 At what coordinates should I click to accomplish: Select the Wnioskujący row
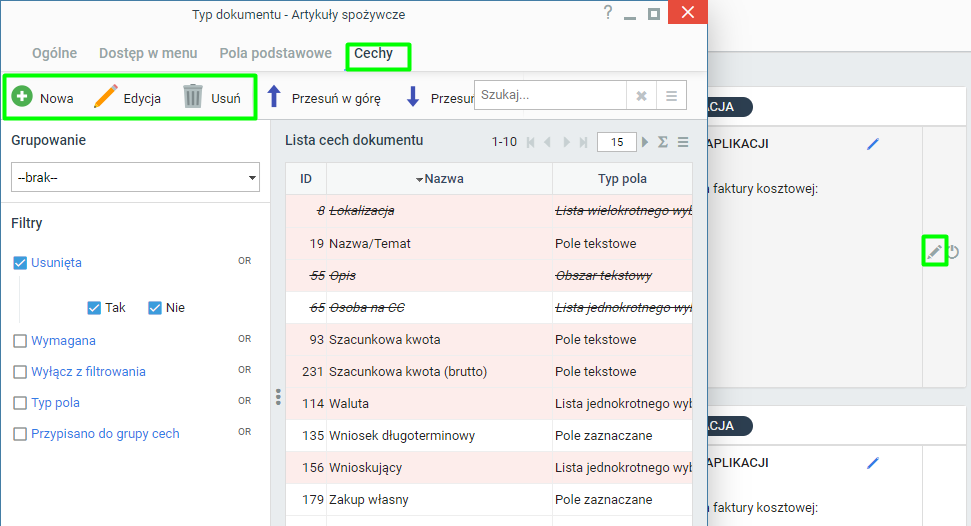489,468
